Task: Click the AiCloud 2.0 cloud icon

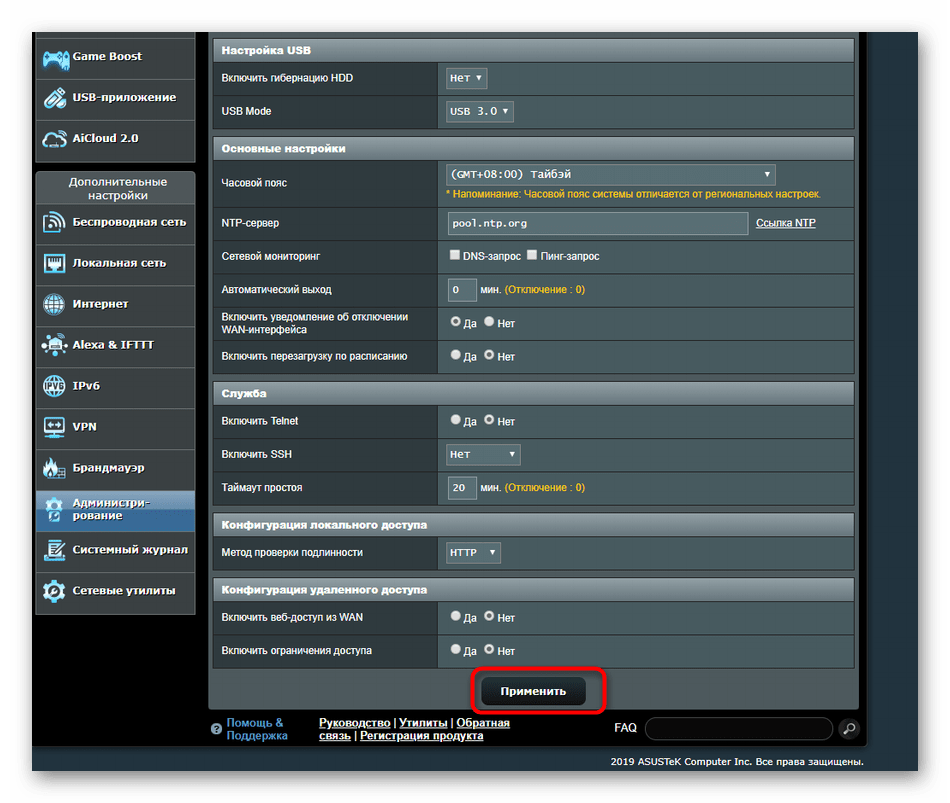Action: click(54, 139)
